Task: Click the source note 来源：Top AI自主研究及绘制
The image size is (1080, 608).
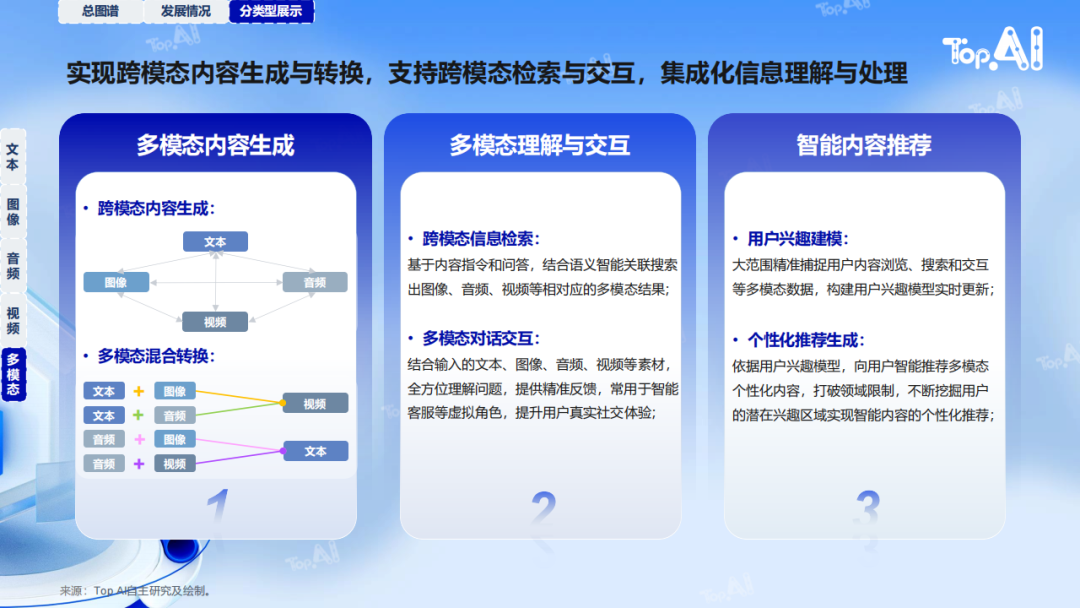Action: pyautogui.click(x=135, y=591)
